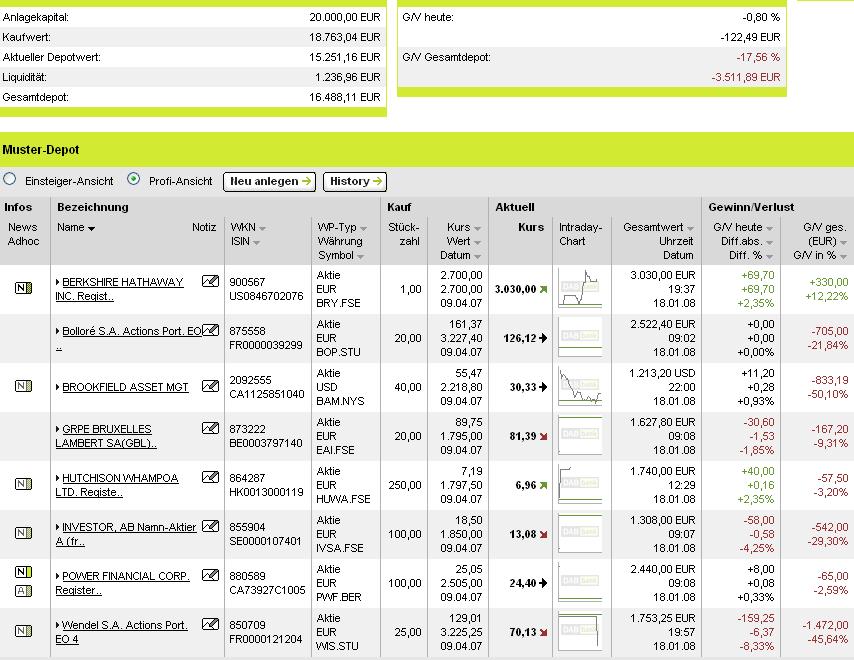Sort by Kauf Datum column arrow

pos(477,256)
